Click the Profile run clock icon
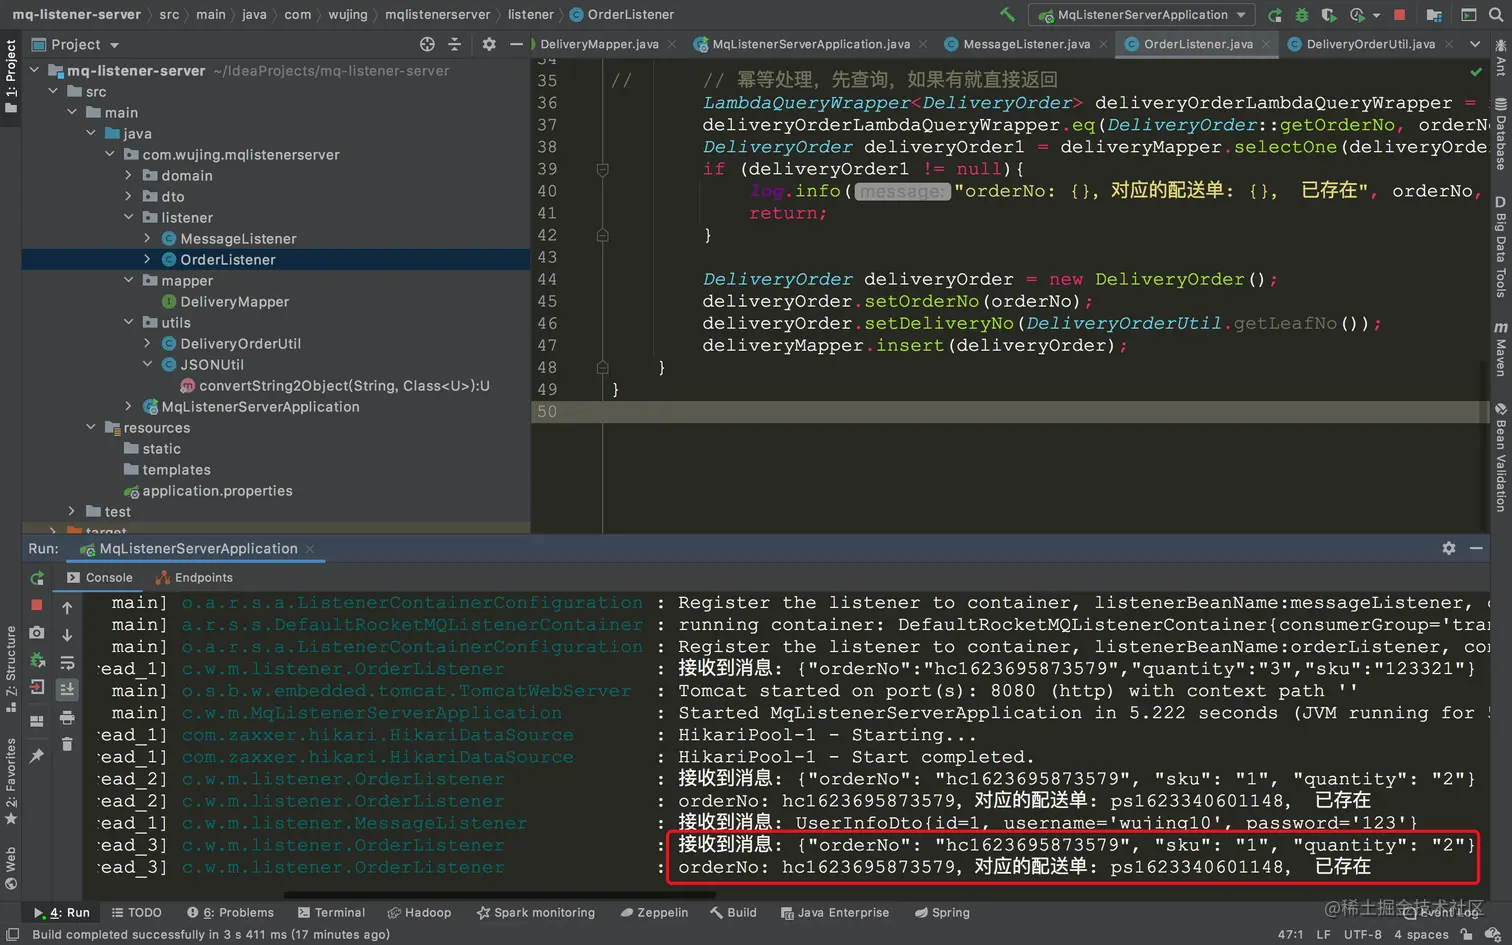 (x=1358, y=15)
